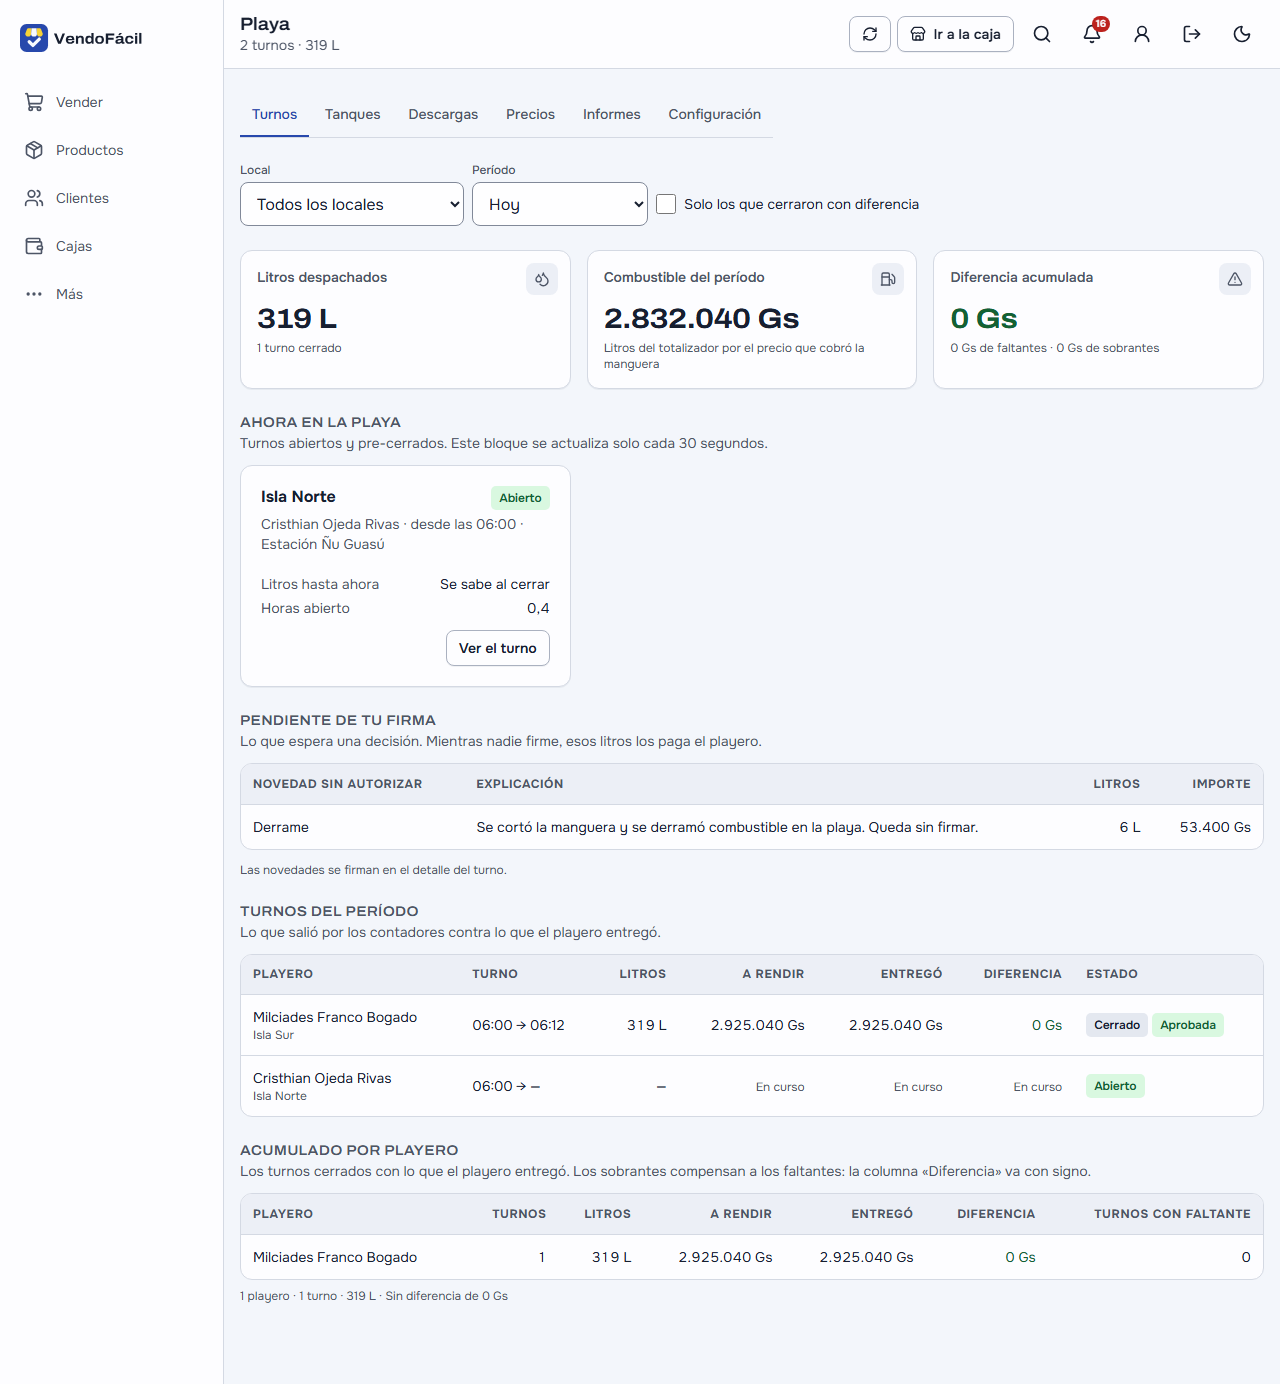Open the Productos box icon in sidebar
The height and width of the screenshot is (1384, 1280).
[x=34, y=150]
